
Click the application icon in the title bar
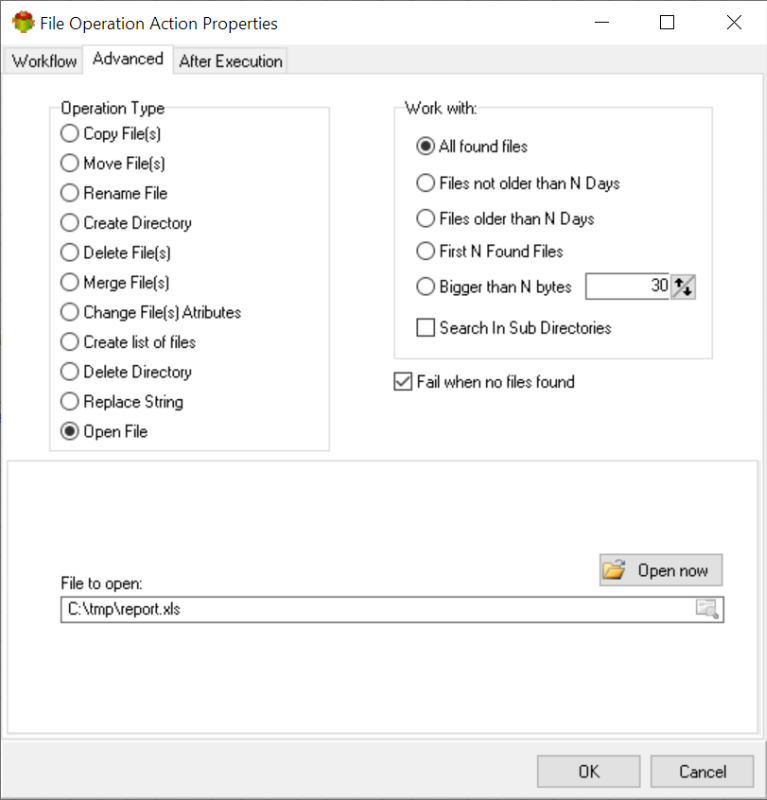point(23,23)
